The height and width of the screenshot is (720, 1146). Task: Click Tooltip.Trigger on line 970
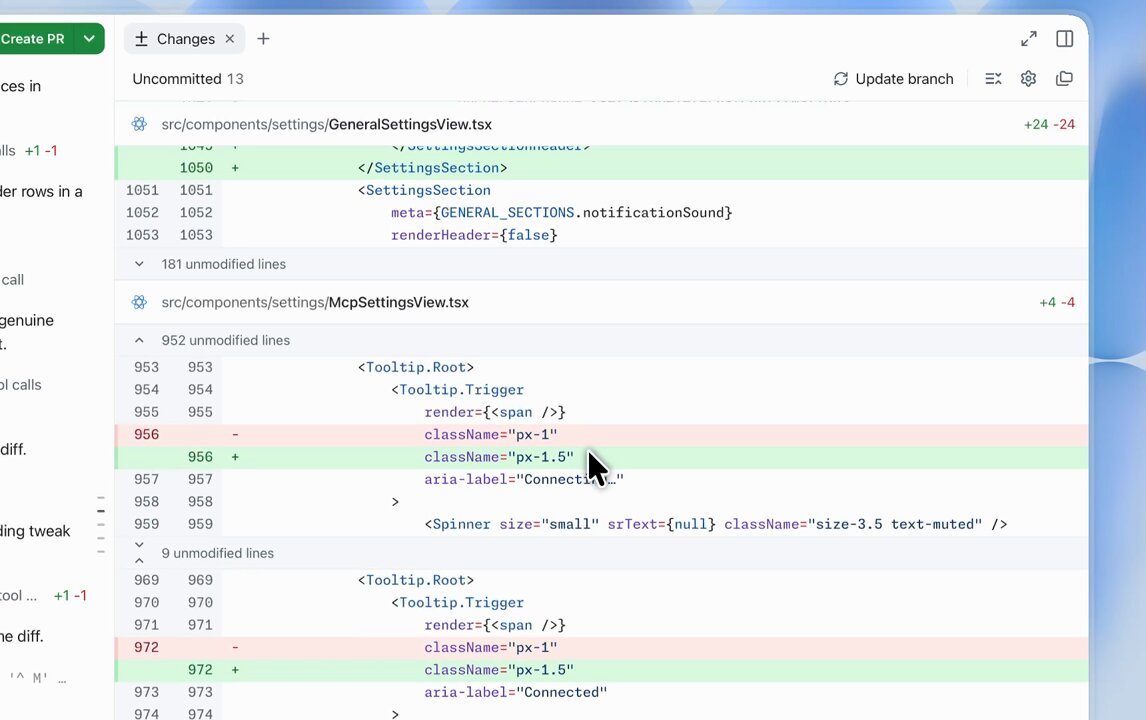click(x=458, y=603)
